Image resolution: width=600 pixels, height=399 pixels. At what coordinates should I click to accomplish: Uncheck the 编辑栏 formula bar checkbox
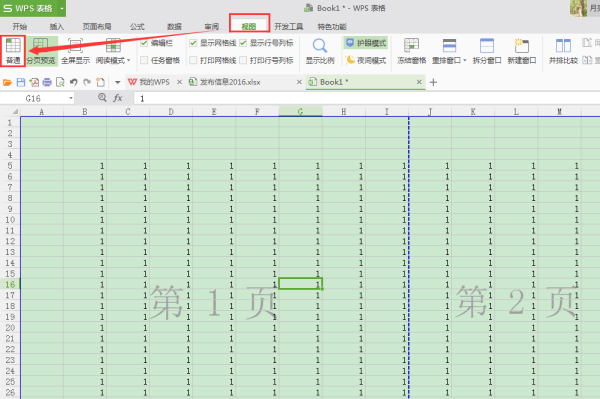pyautogui.click(x=144, y=43)
